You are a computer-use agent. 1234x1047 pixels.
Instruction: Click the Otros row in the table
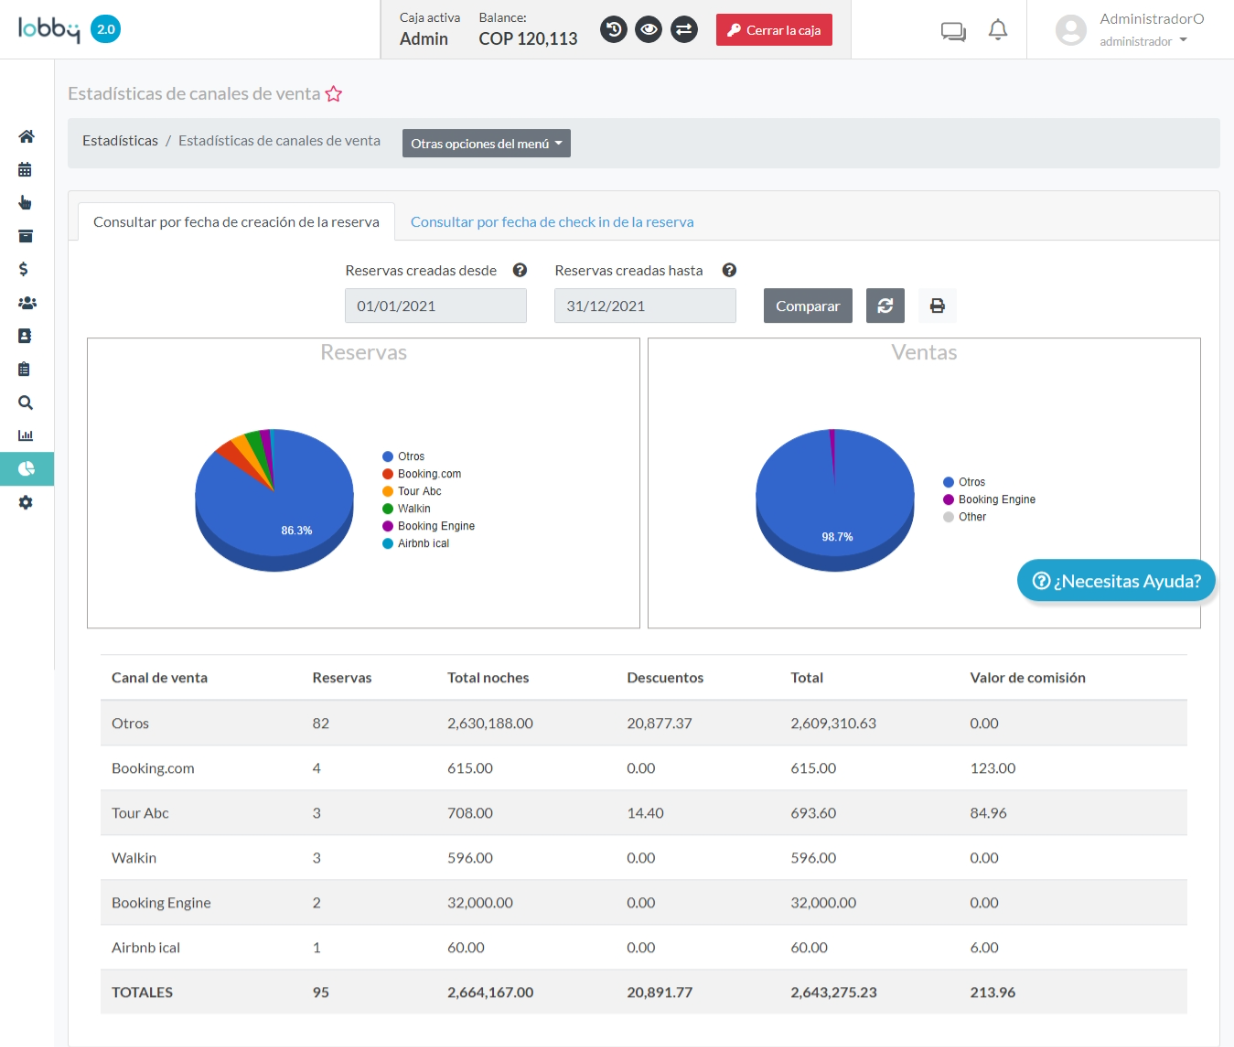[x=644, y=723]
